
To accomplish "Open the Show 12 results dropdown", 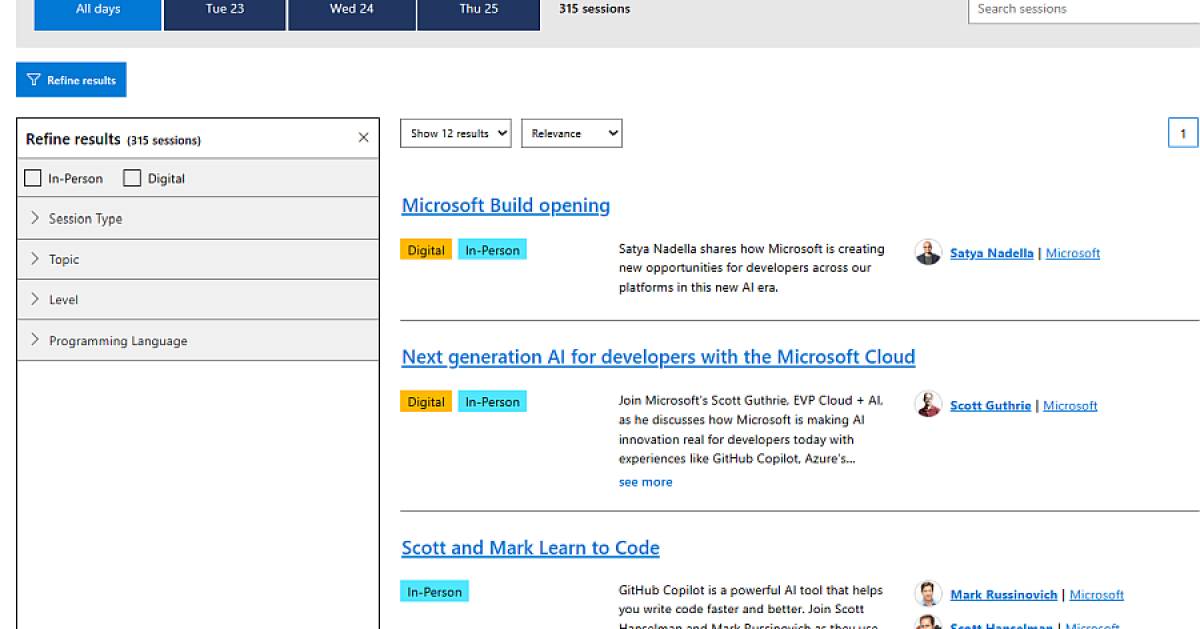I will point(455,132).
